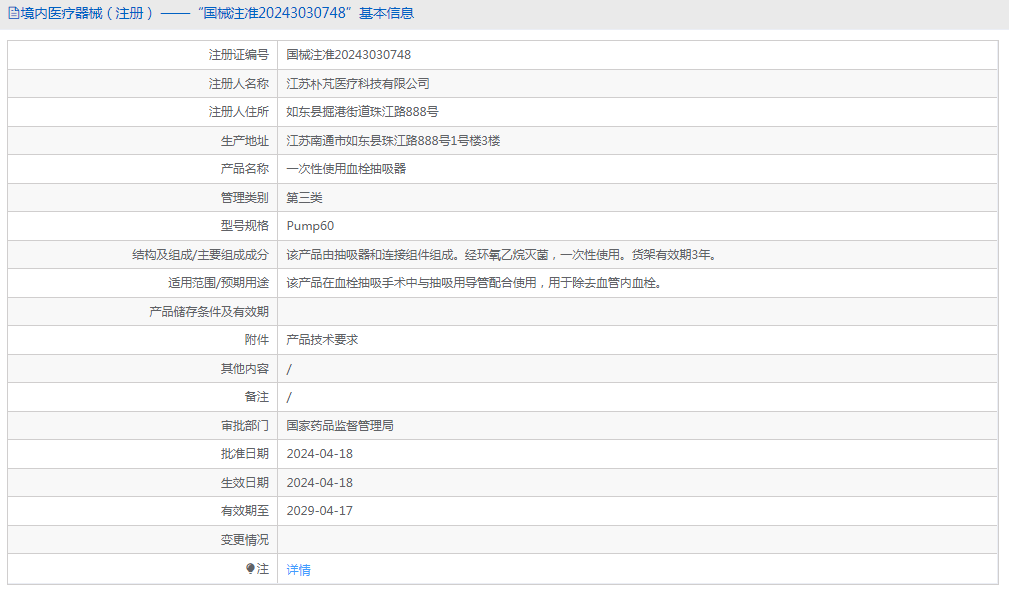Click the lightbulb icon beside 注
The image size is (1009, 593).
[250, 569]
